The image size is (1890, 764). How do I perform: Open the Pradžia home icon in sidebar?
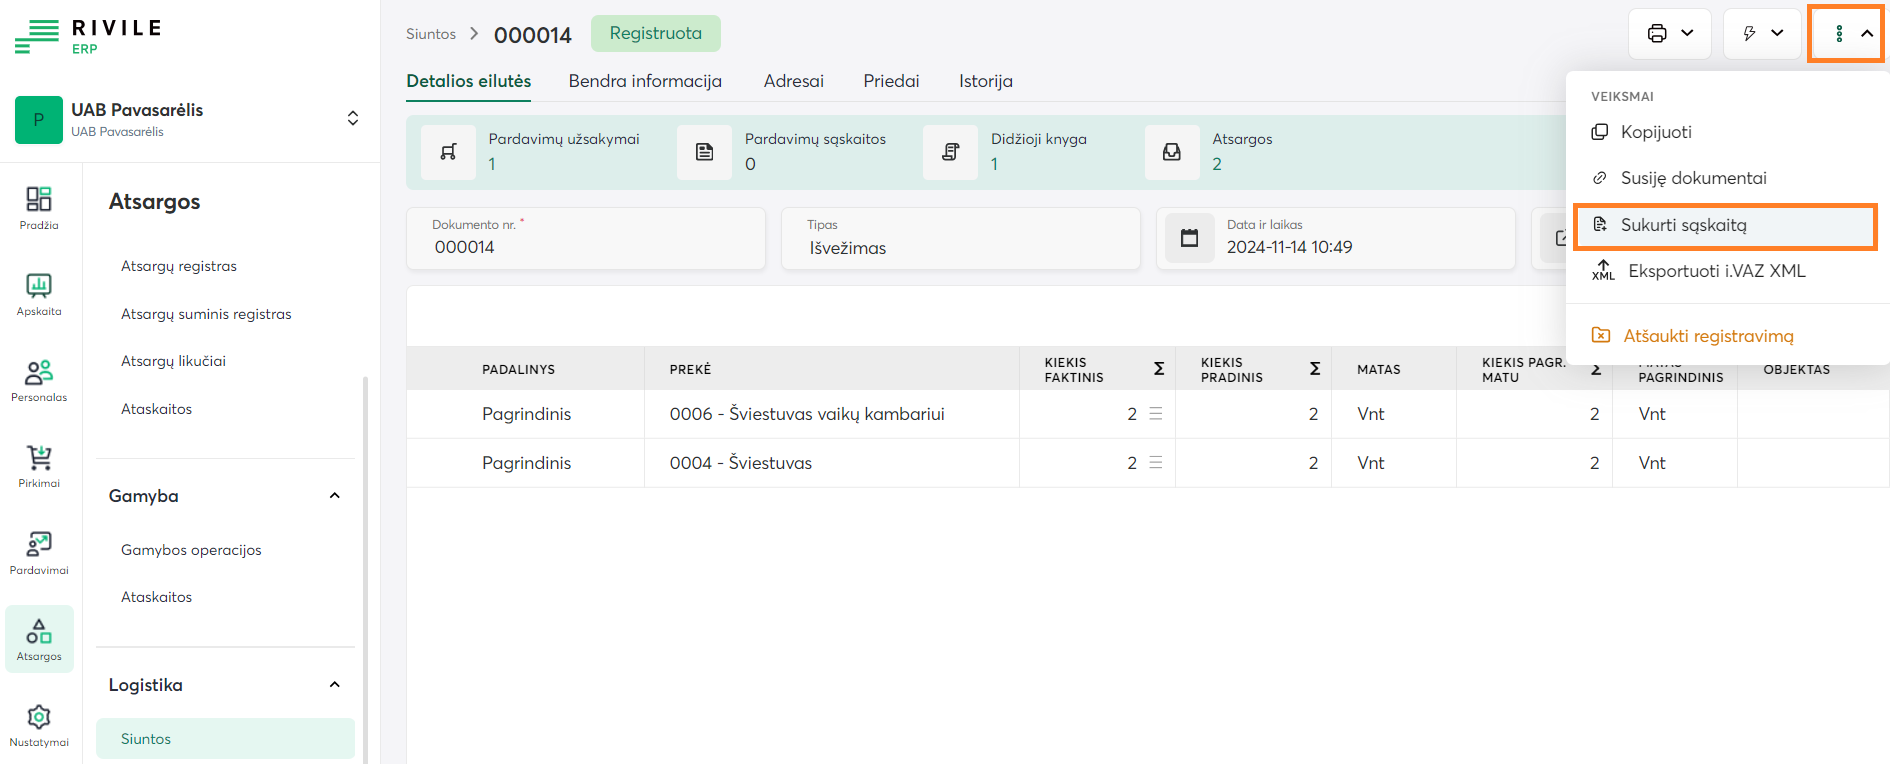38,207
